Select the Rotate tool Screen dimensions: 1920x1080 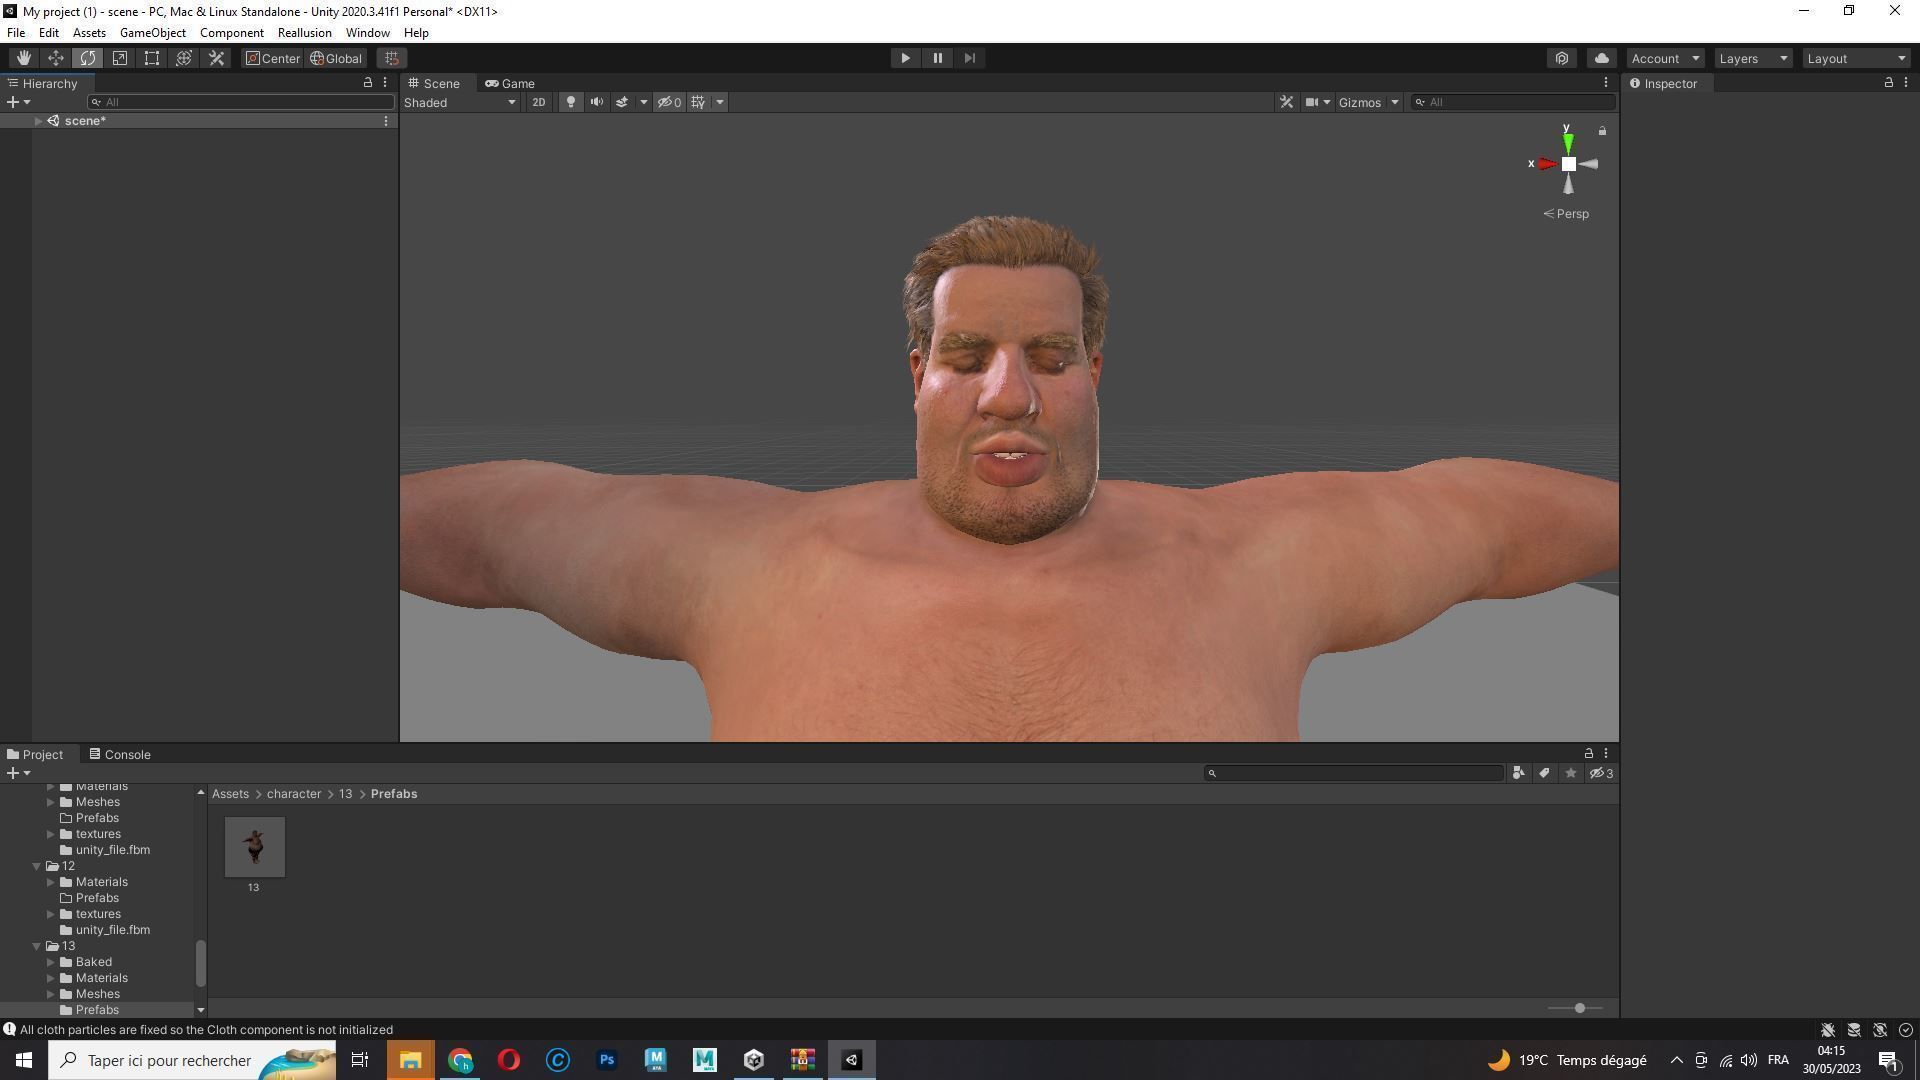tap(88, 58)
